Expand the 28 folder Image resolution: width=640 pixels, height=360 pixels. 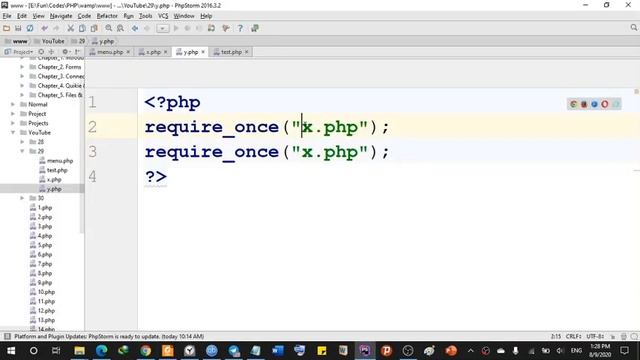pyautogui.click(x=22, y=142)
